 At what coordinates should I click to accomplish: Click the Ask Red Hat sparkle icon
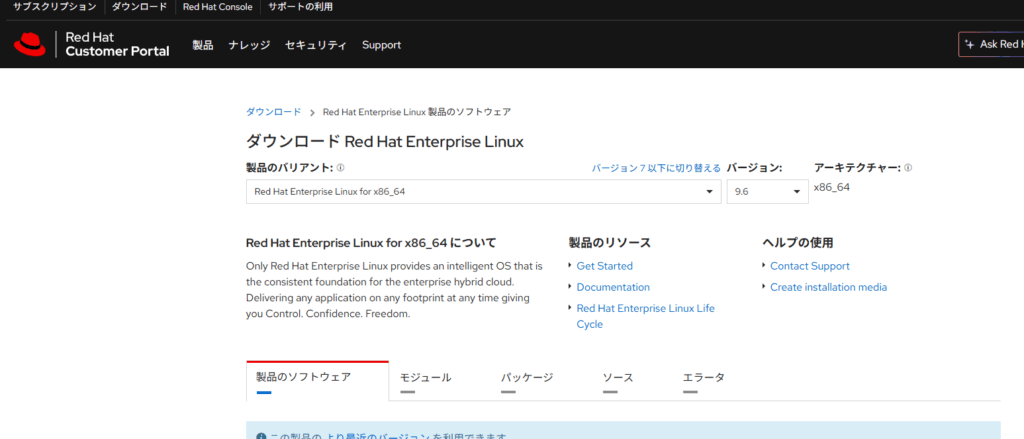point(969,45)
